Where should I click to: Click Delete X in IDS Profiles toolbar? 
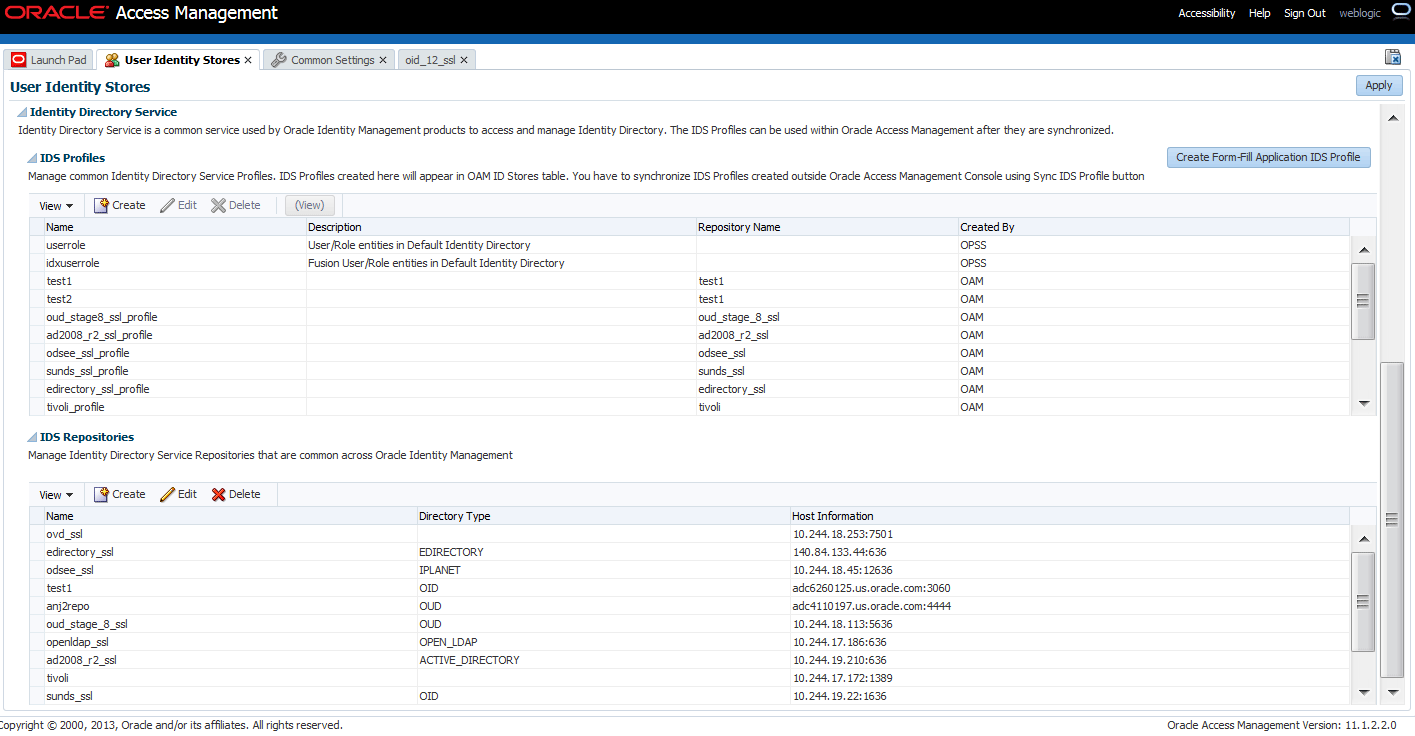coord(218,205)
